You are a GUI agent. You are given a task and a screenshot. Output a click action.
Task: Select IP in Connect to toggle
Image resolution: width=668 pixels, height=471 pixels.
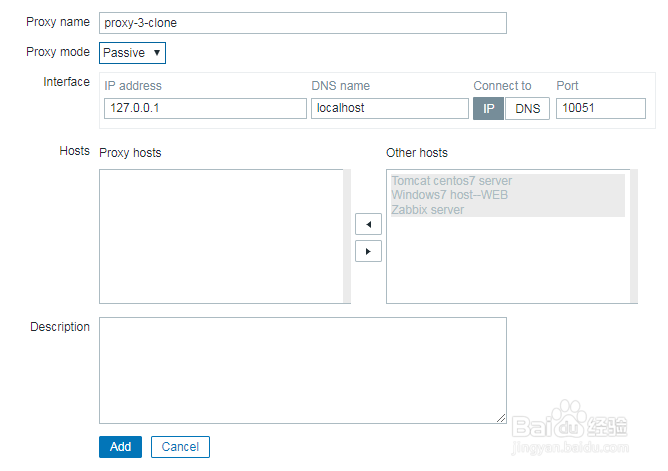[488, 108]
